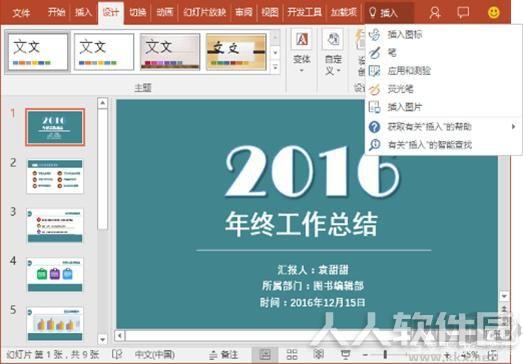Open the 开发工具 developer tab
The height and width of the screenshot is (364, 523).
click(305, 13)
